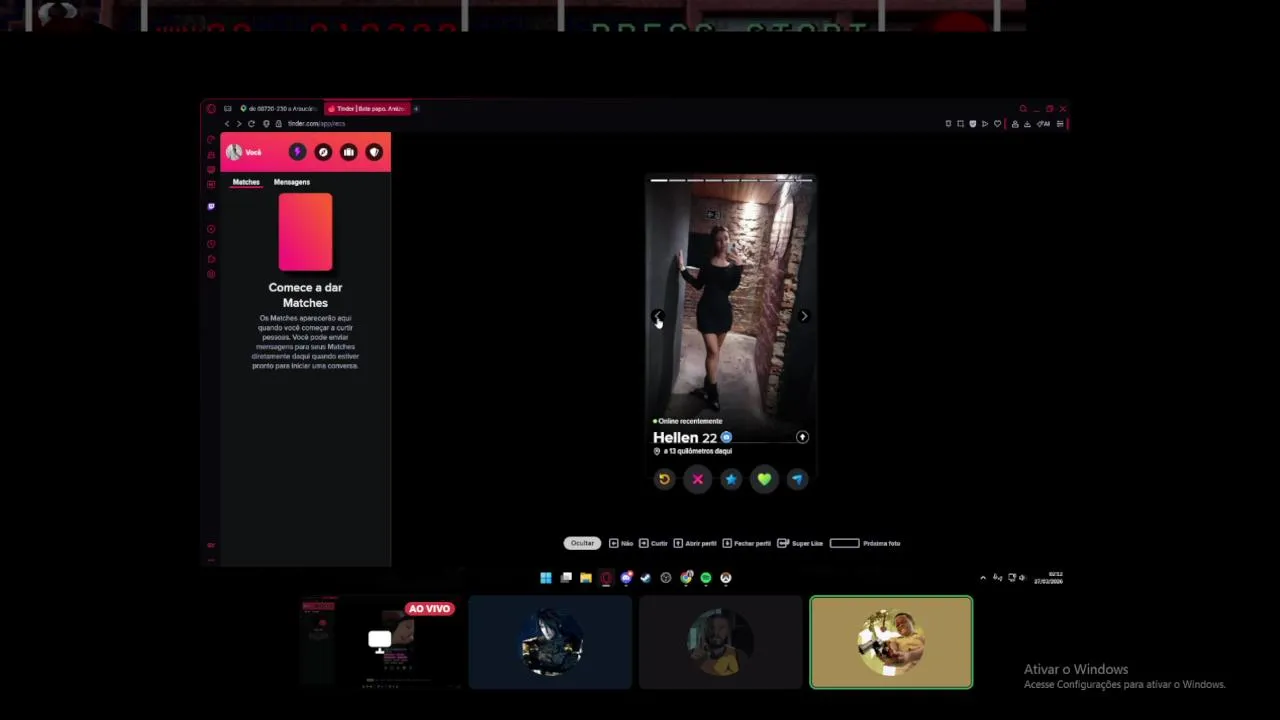This screenshot has width=1280, height=720.
Task: Click the Opera GX logo menu
Action: 211,108
